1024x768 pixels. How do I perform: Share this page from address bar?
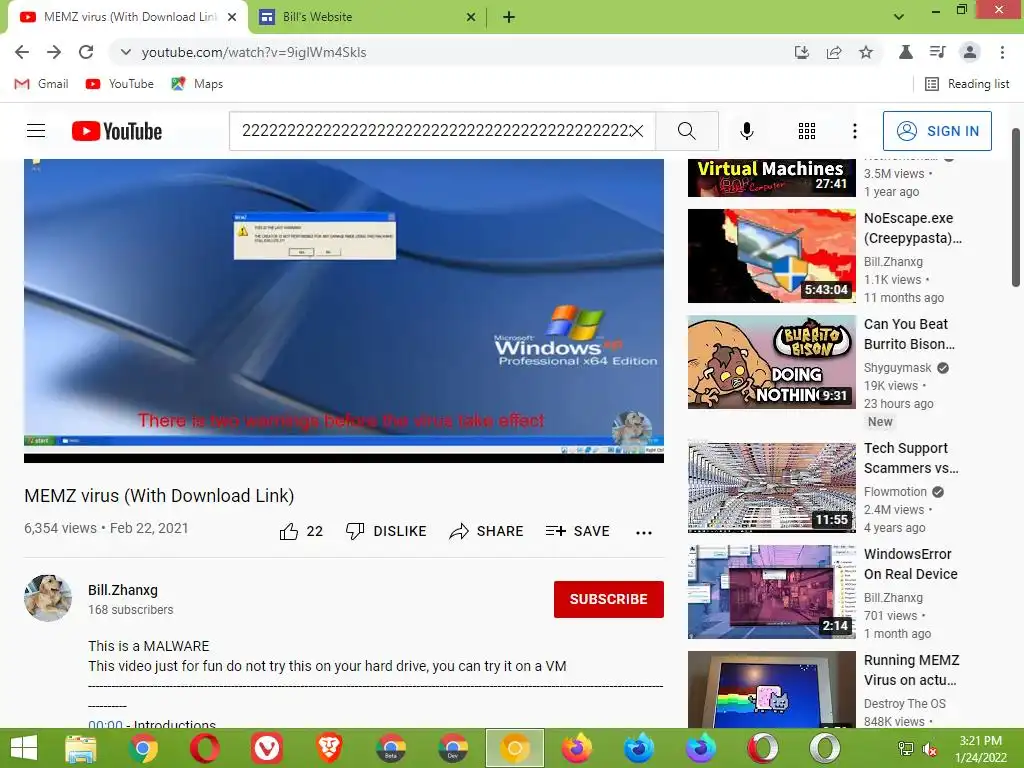[x=834, y=52]
